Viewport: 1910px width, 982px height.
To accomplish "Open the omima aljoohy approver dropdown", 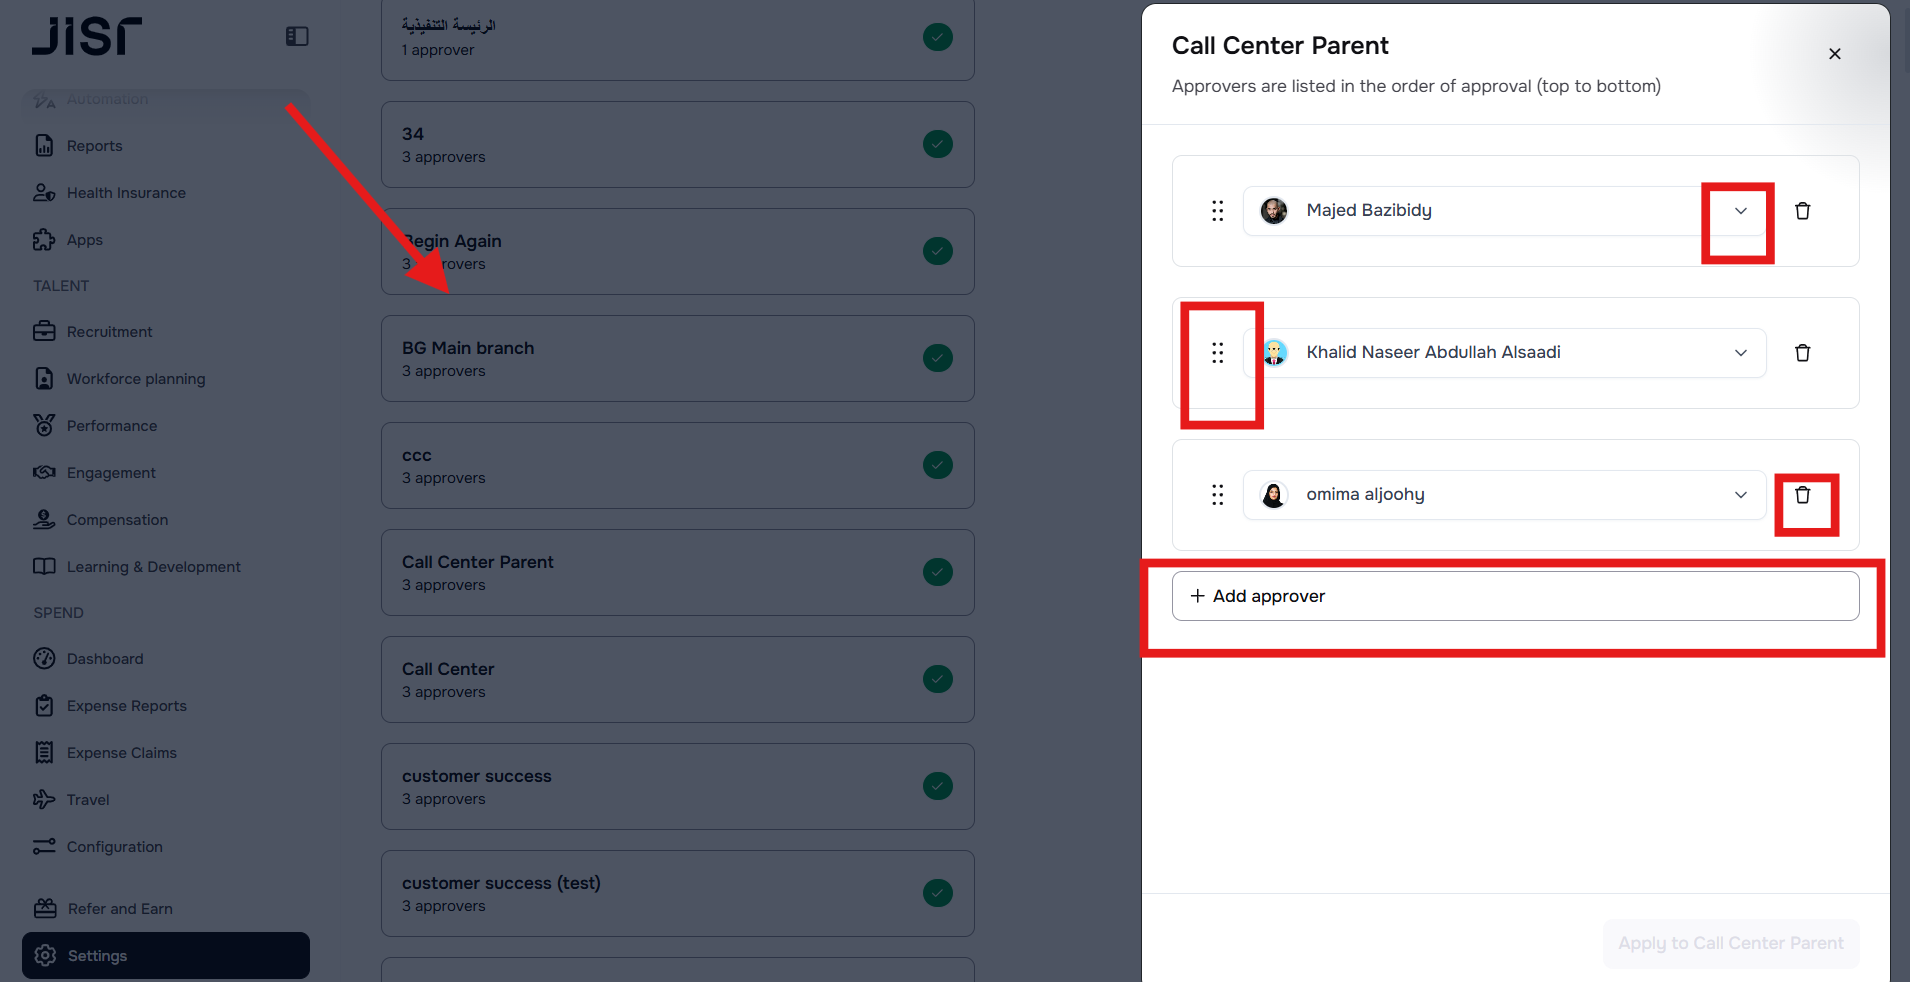I will click(x=1740, y=495).
